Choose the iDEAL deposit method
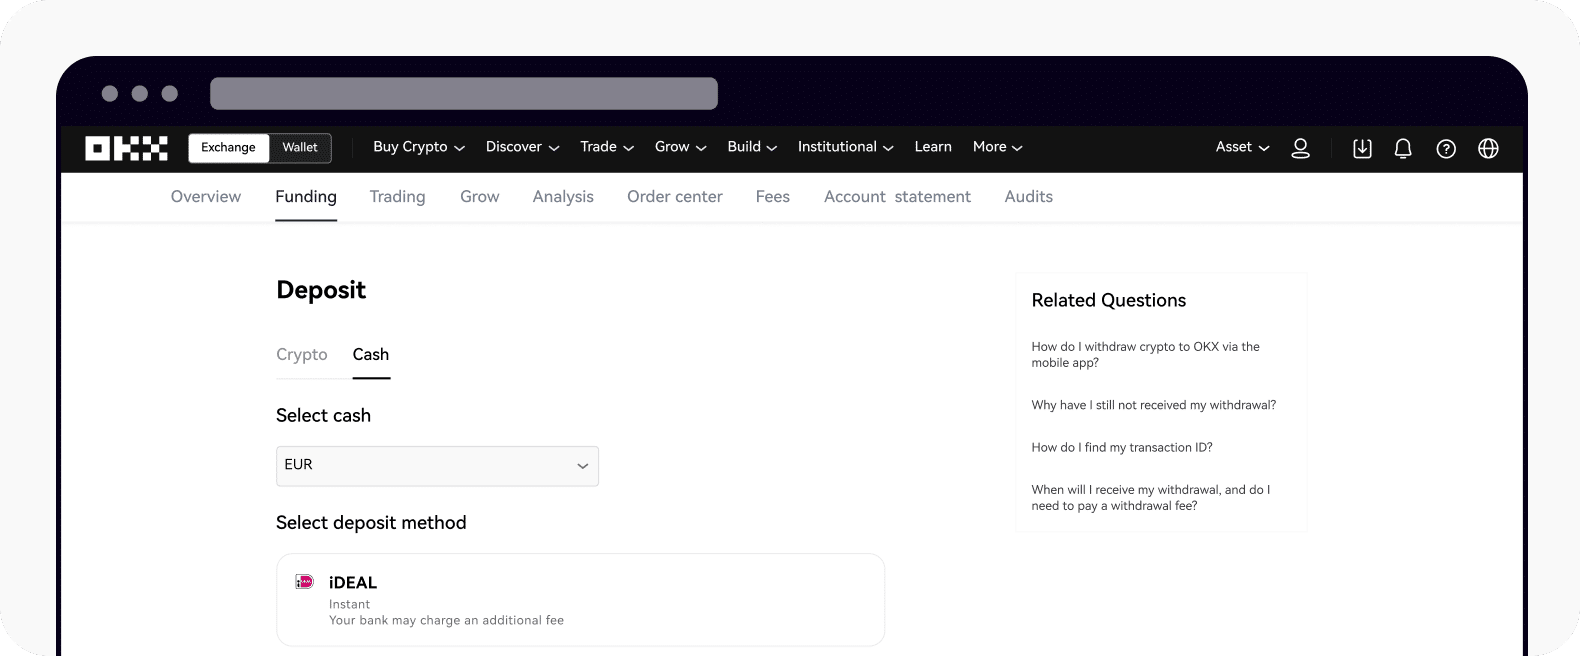1580x656 pixels. [580, 600]
